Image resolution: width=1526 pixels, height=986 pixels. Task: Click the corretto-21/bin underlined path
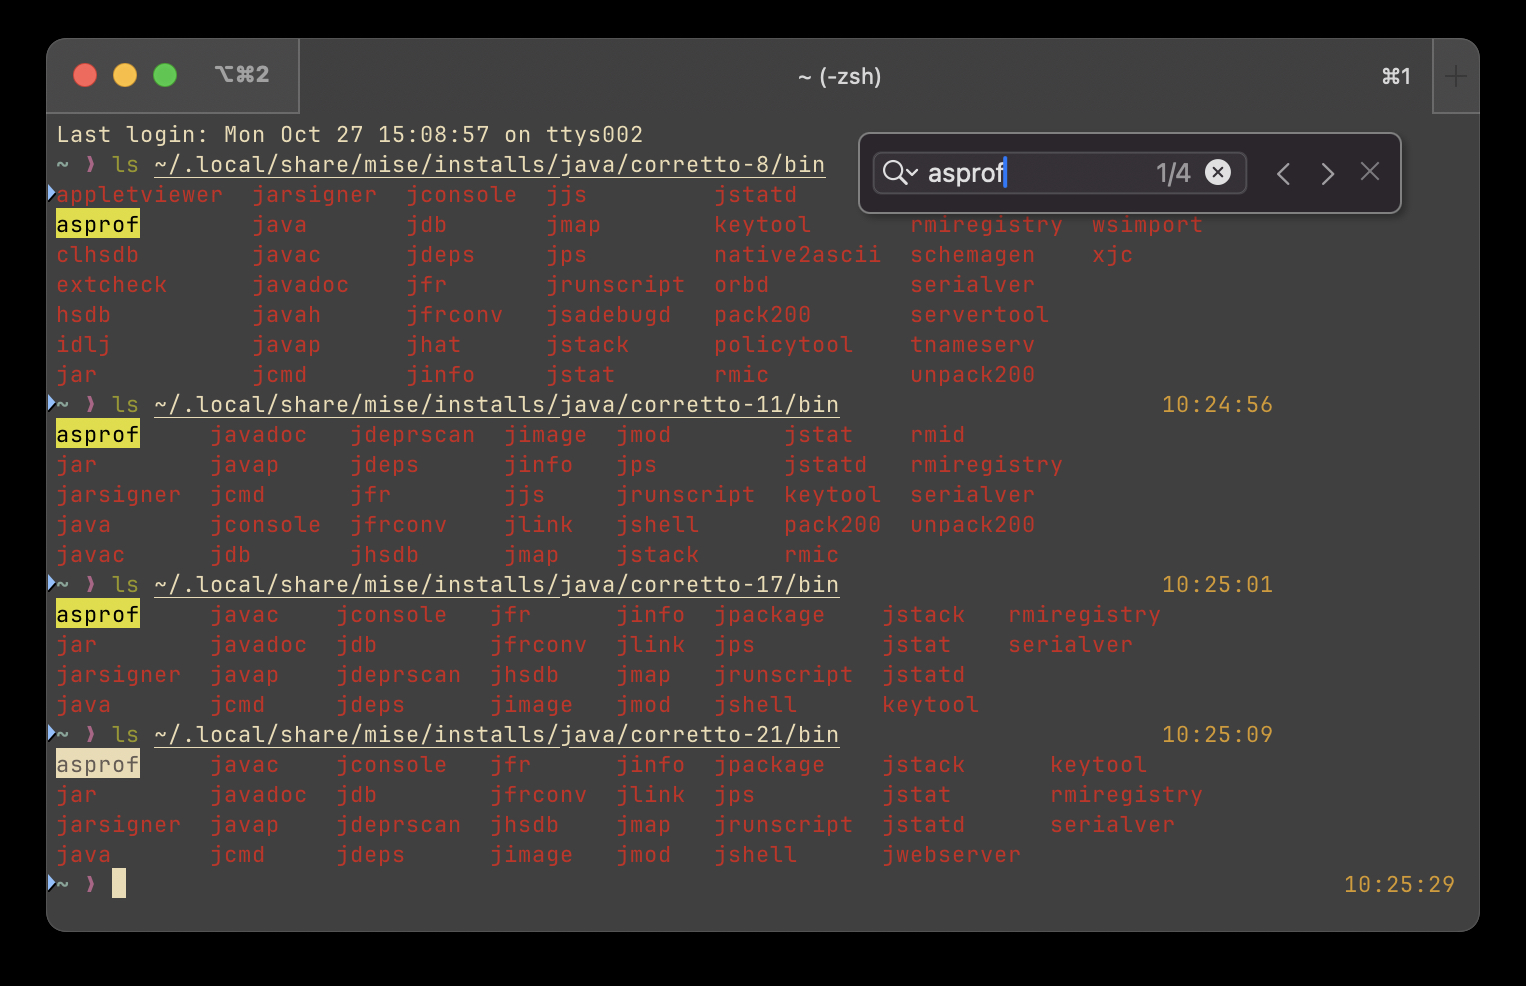point(497,735)
